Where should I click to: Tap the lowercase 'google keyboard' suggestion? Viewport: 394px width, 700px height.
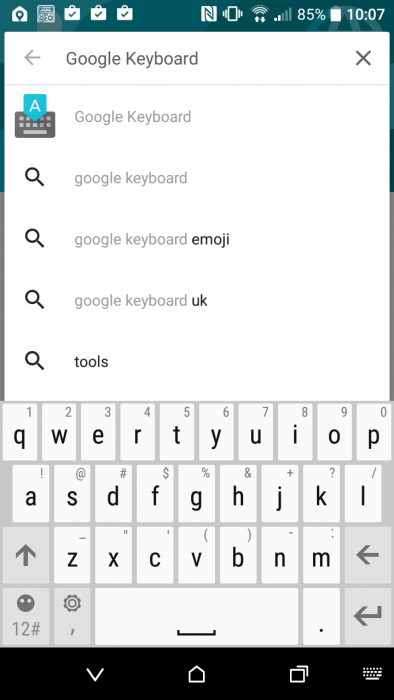pos(197,179)
